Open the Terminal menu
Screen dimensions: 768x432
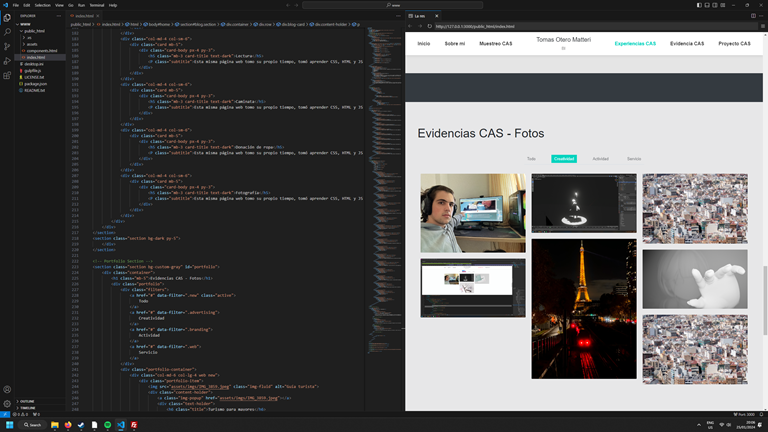96,5
